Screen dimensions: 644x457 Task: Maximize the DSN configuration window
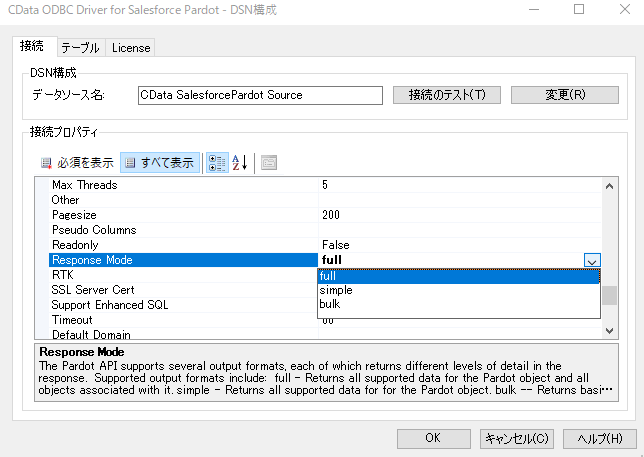pos(579,9)
